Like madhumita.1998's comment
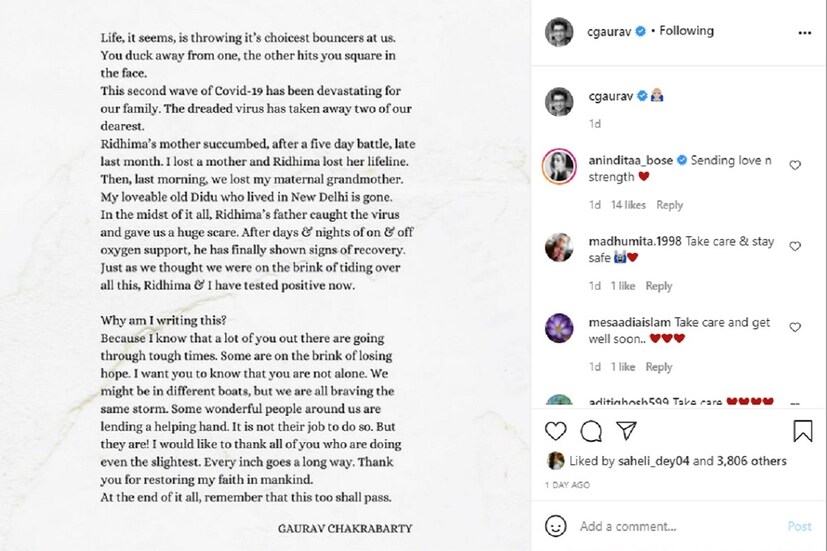Image resolution: width=827 pixels, height=551 pixels. coord(796,246)
